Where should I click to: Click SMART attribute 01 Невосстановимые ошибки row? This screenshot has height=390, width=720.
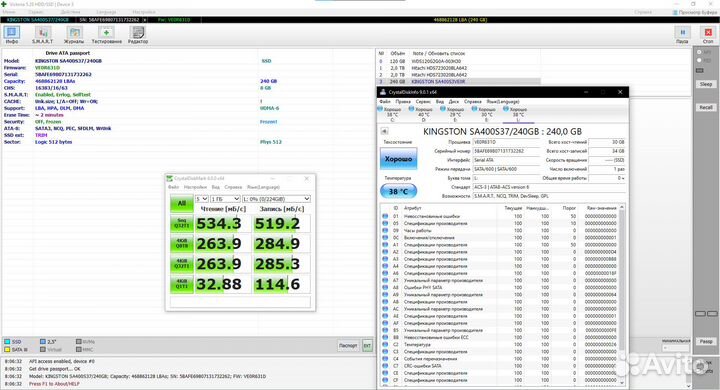[500, 216]
